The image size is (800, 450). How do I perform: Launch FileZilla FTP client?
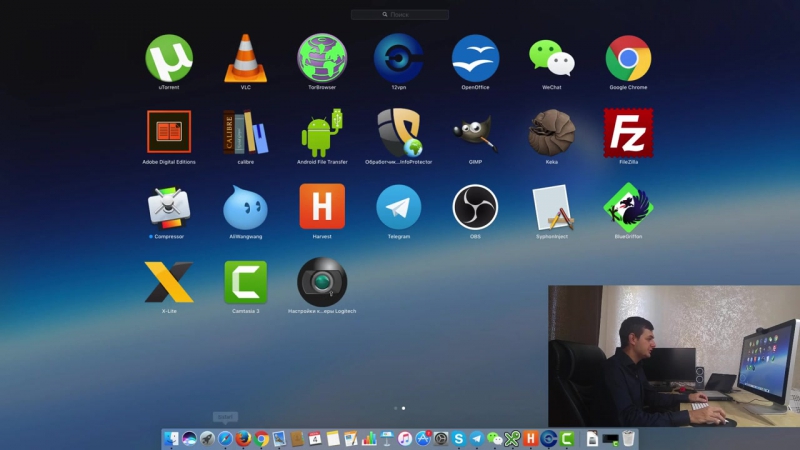(628, 132)
